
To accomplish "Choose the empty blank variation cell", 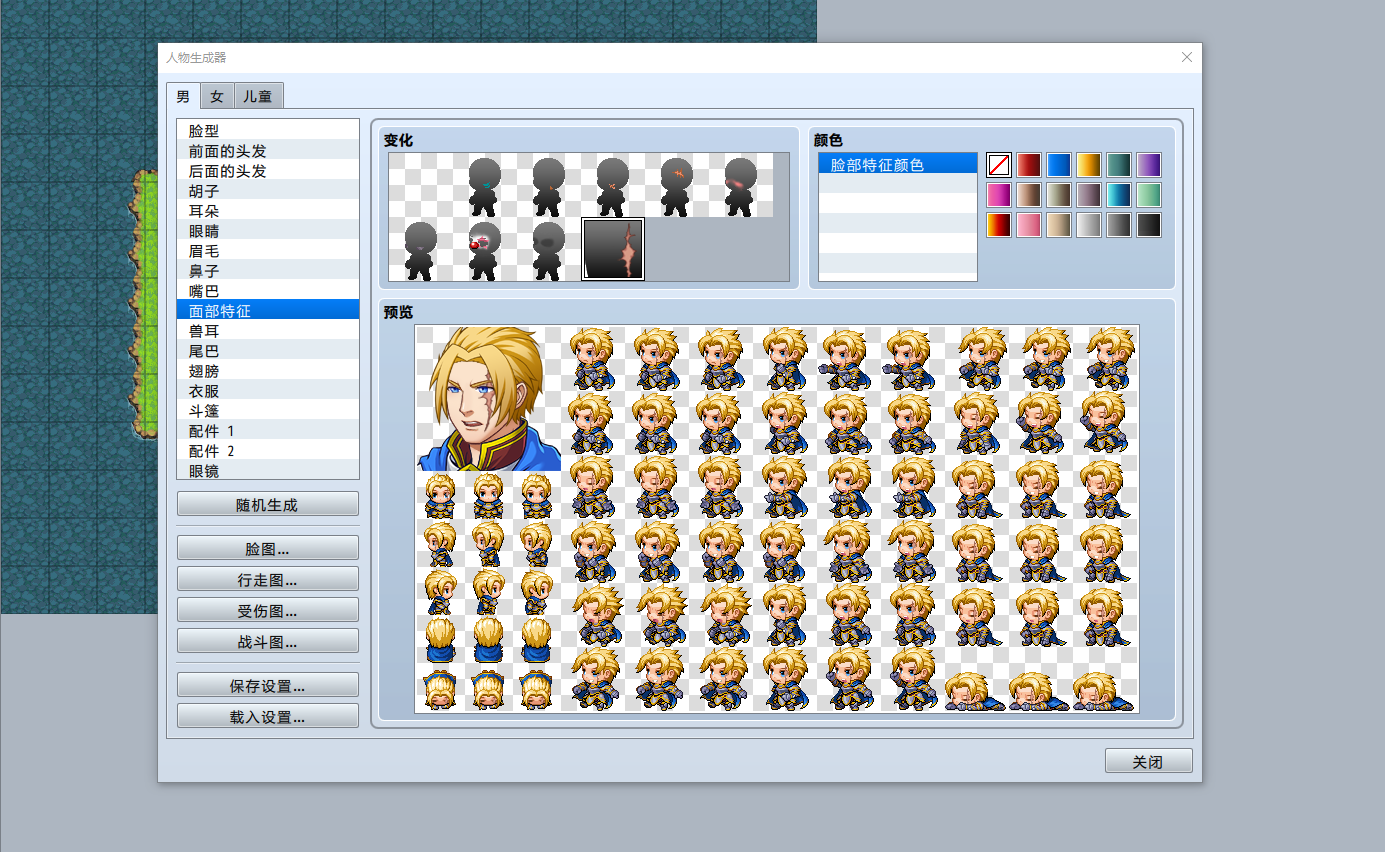I will 421,185.
